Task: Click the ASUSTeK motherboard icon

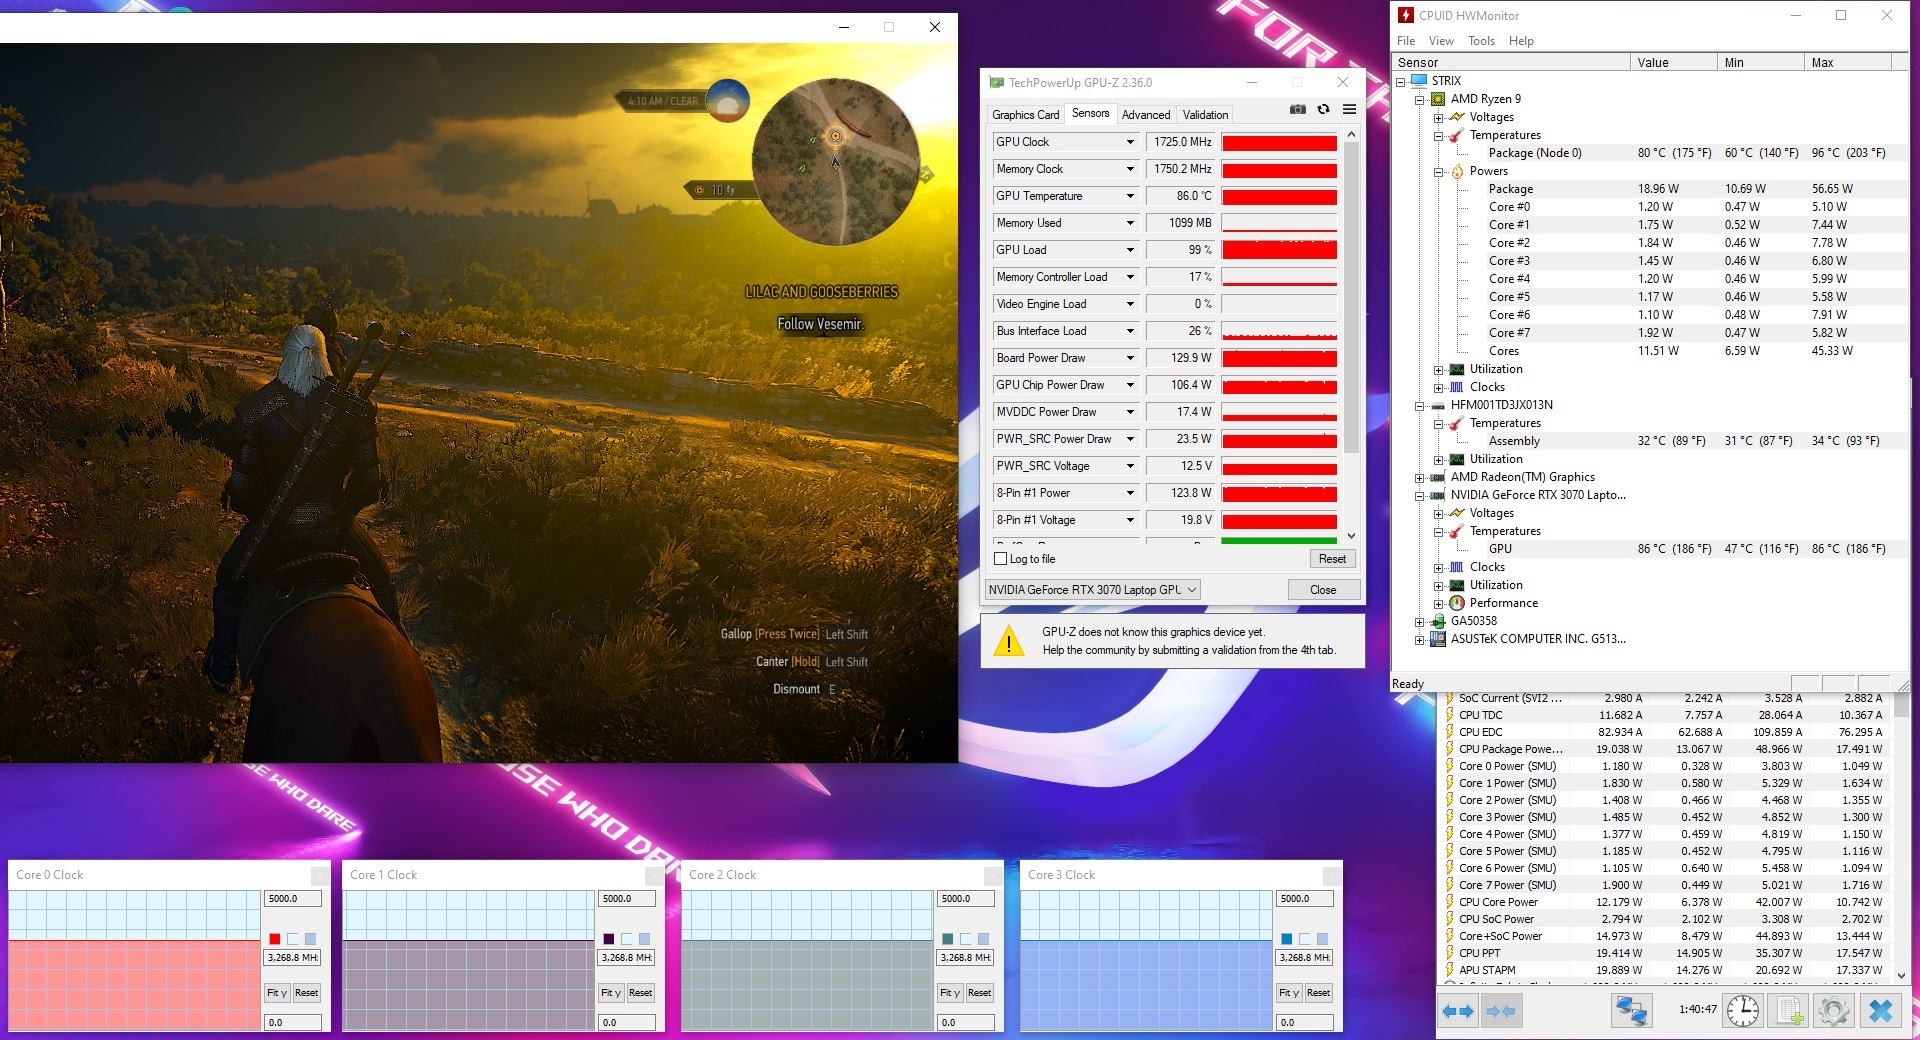Action: coord(1438,639)
